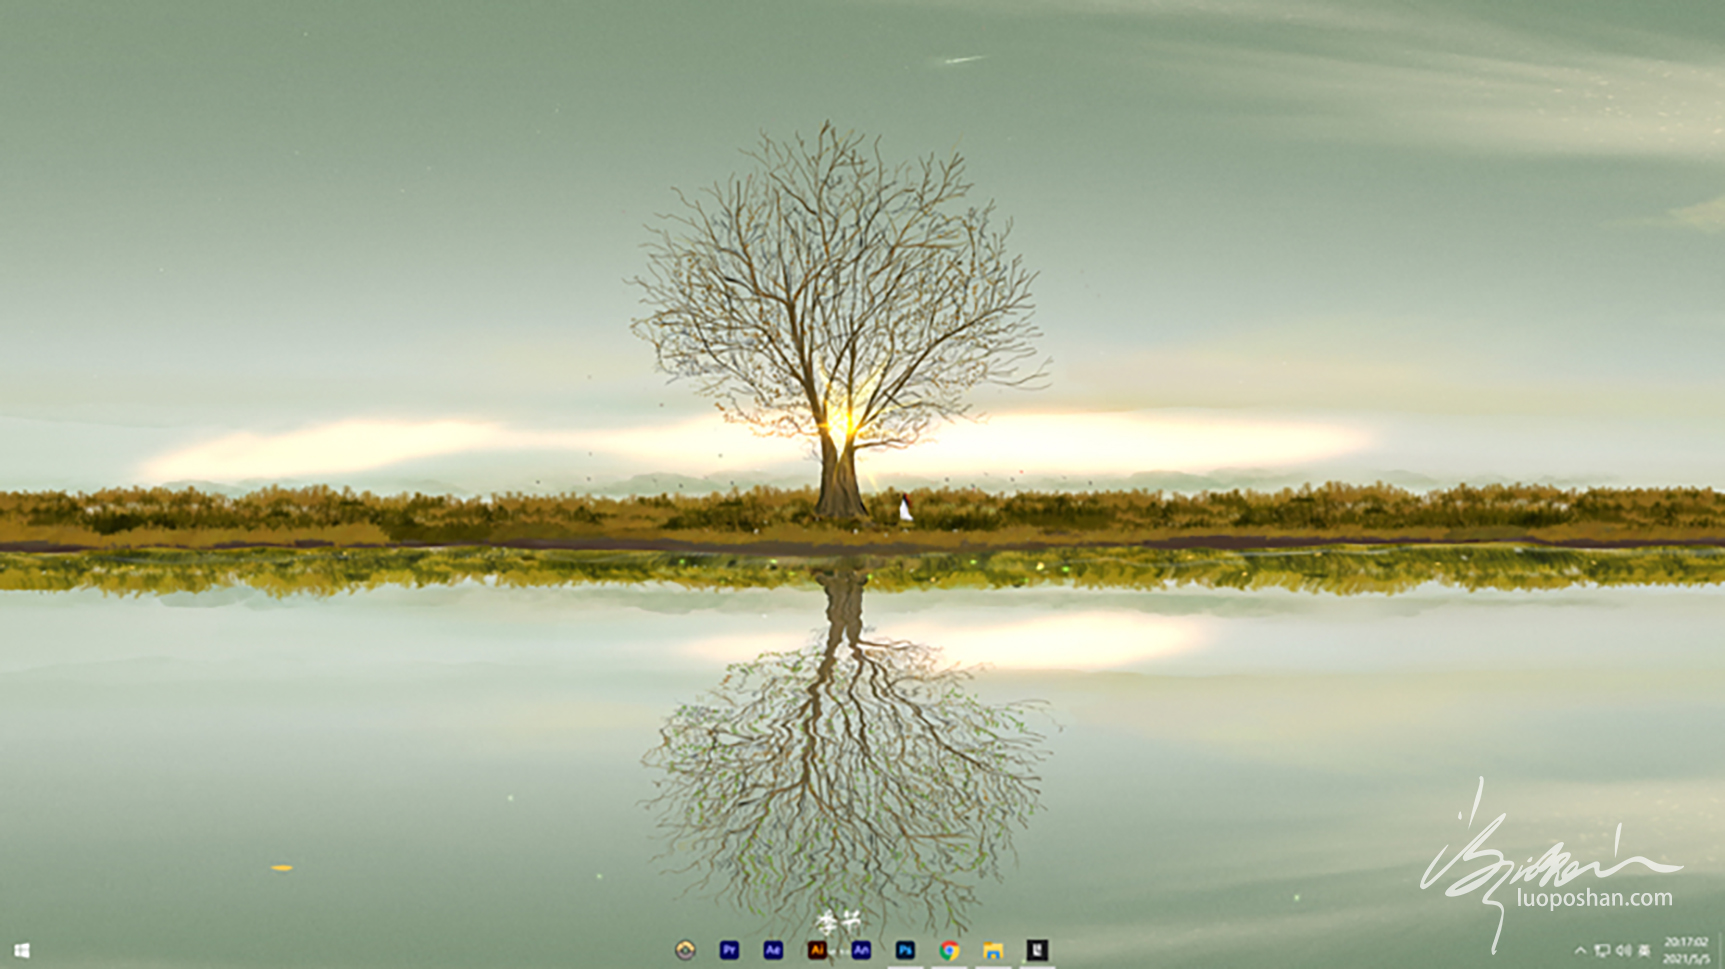Open the black-and-white app icon on taskbar
This screenshot has width=1725, height=969.
coord(1037,950)
